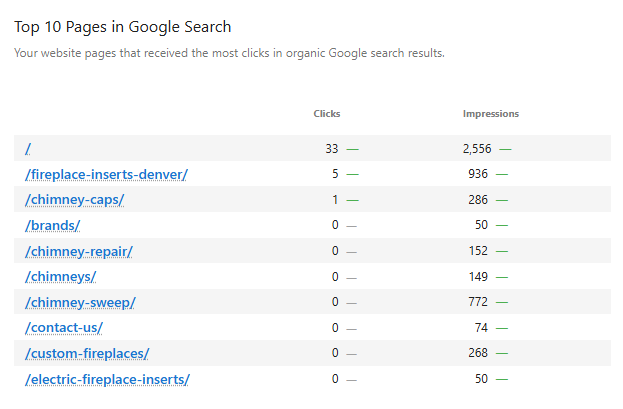Click the green trend dash beside 286 impressions
This screenshot has height=409, width=623.
[502, 200]
